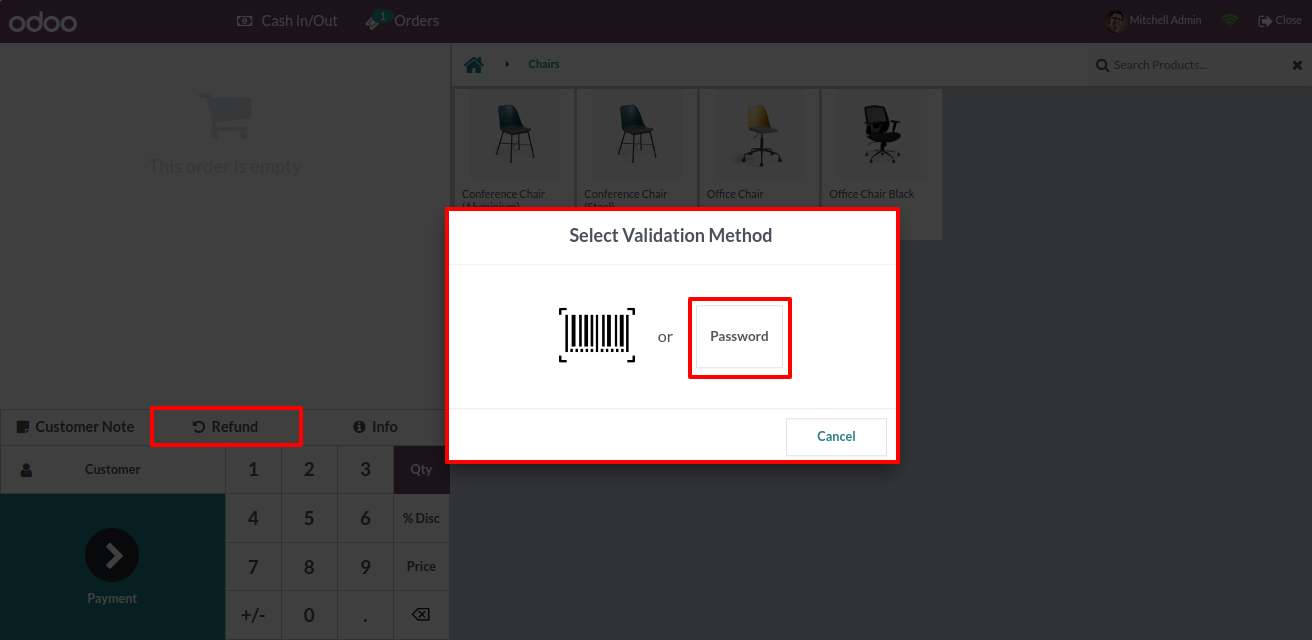Switch numpad mode to Price
The image size is (1312, 640).
pos(421,566)
